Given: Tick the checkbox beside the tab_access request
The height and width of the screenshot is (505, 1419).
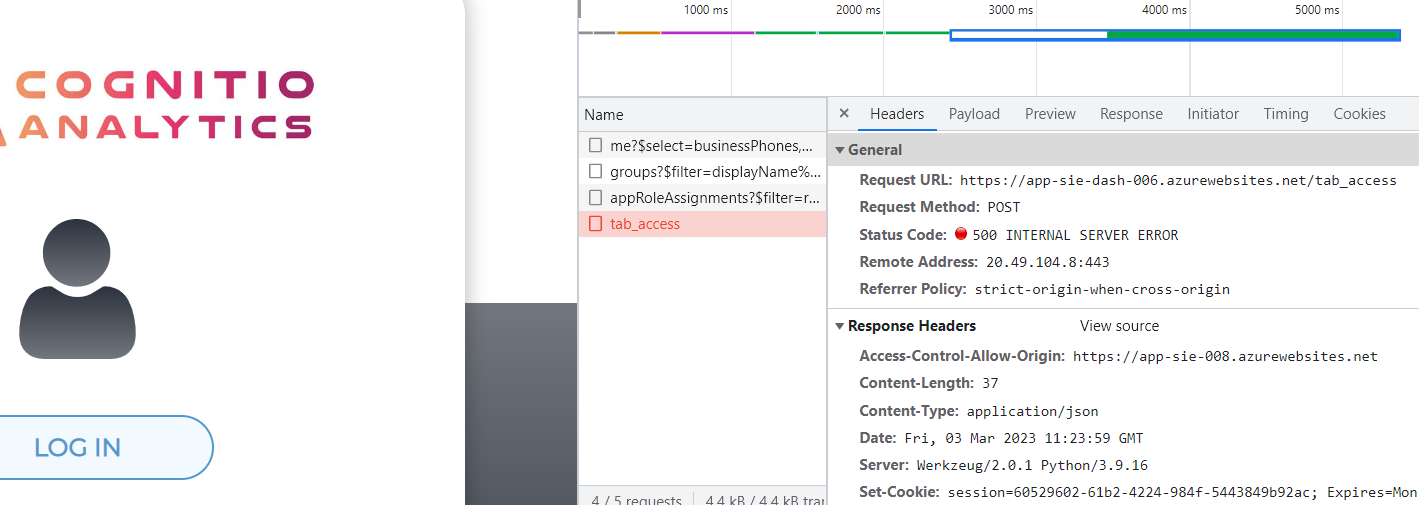Looking at the screenshot, I should pyautogui.click(x=596, y=224).
